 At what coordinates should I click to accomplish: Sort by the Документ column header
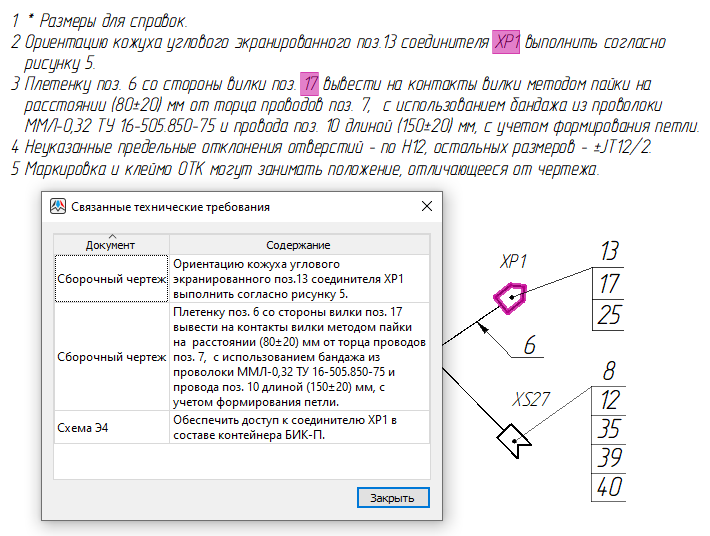(x=111, y=244)
